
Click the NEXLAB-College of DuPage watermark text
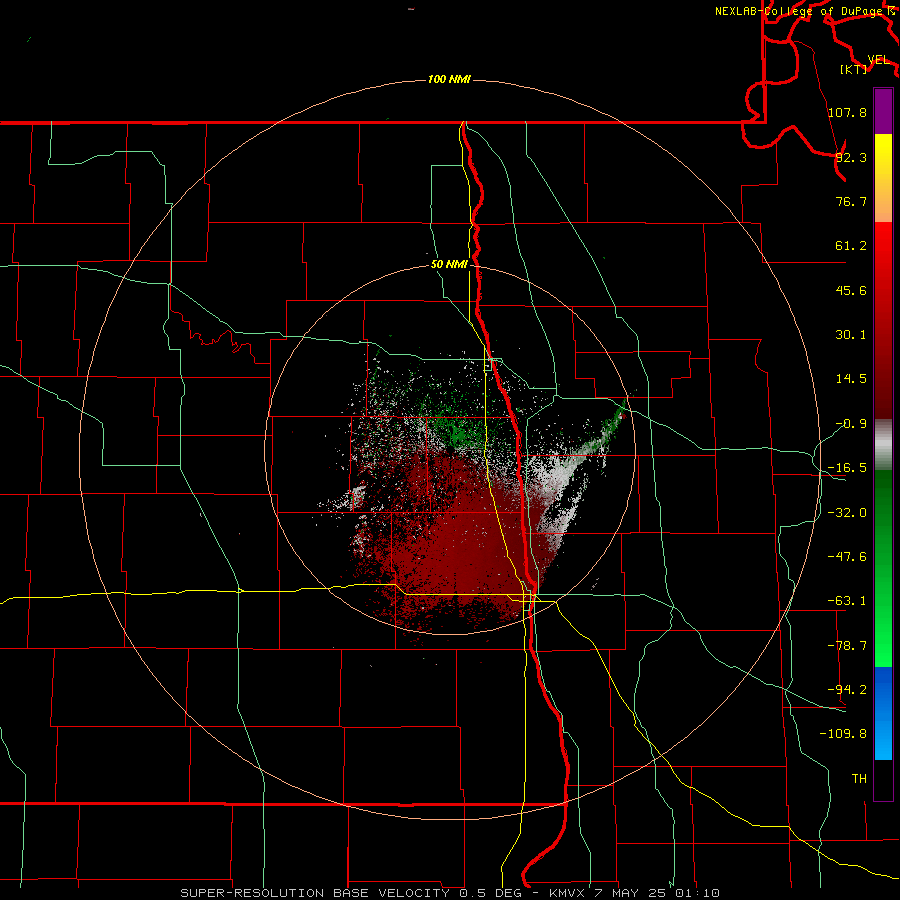pos(801,11)
